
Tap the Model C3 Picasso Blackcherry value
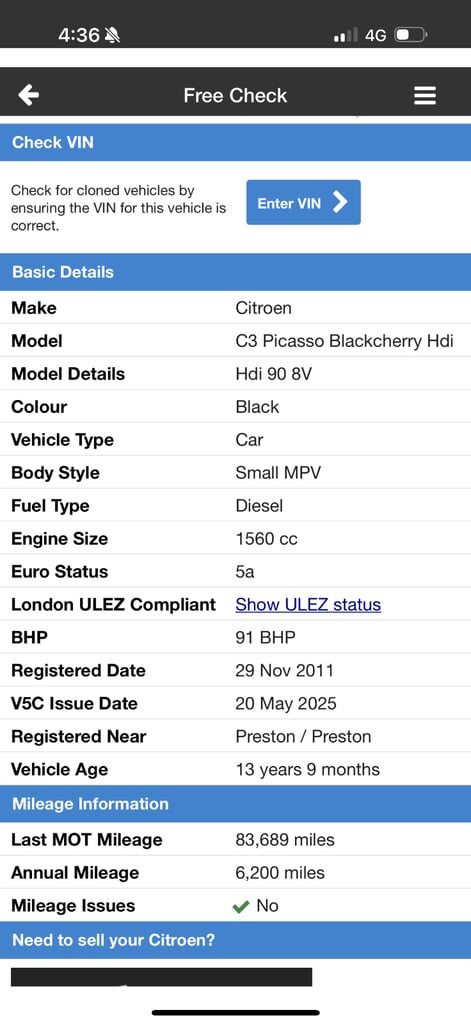coord(344,341)
